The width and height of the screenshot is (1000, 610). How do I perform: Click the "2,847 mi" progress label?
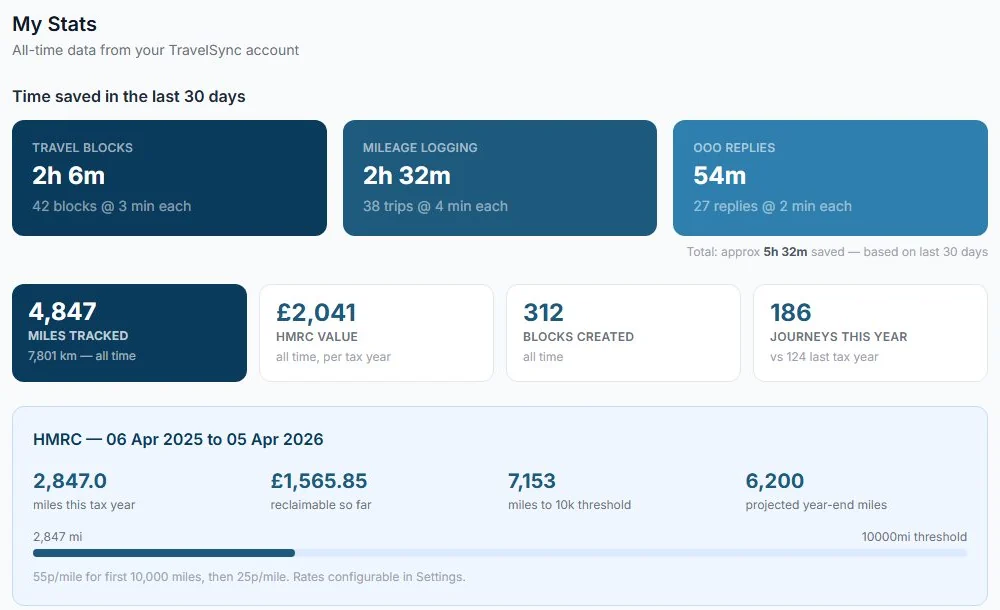tap(57, 537)
